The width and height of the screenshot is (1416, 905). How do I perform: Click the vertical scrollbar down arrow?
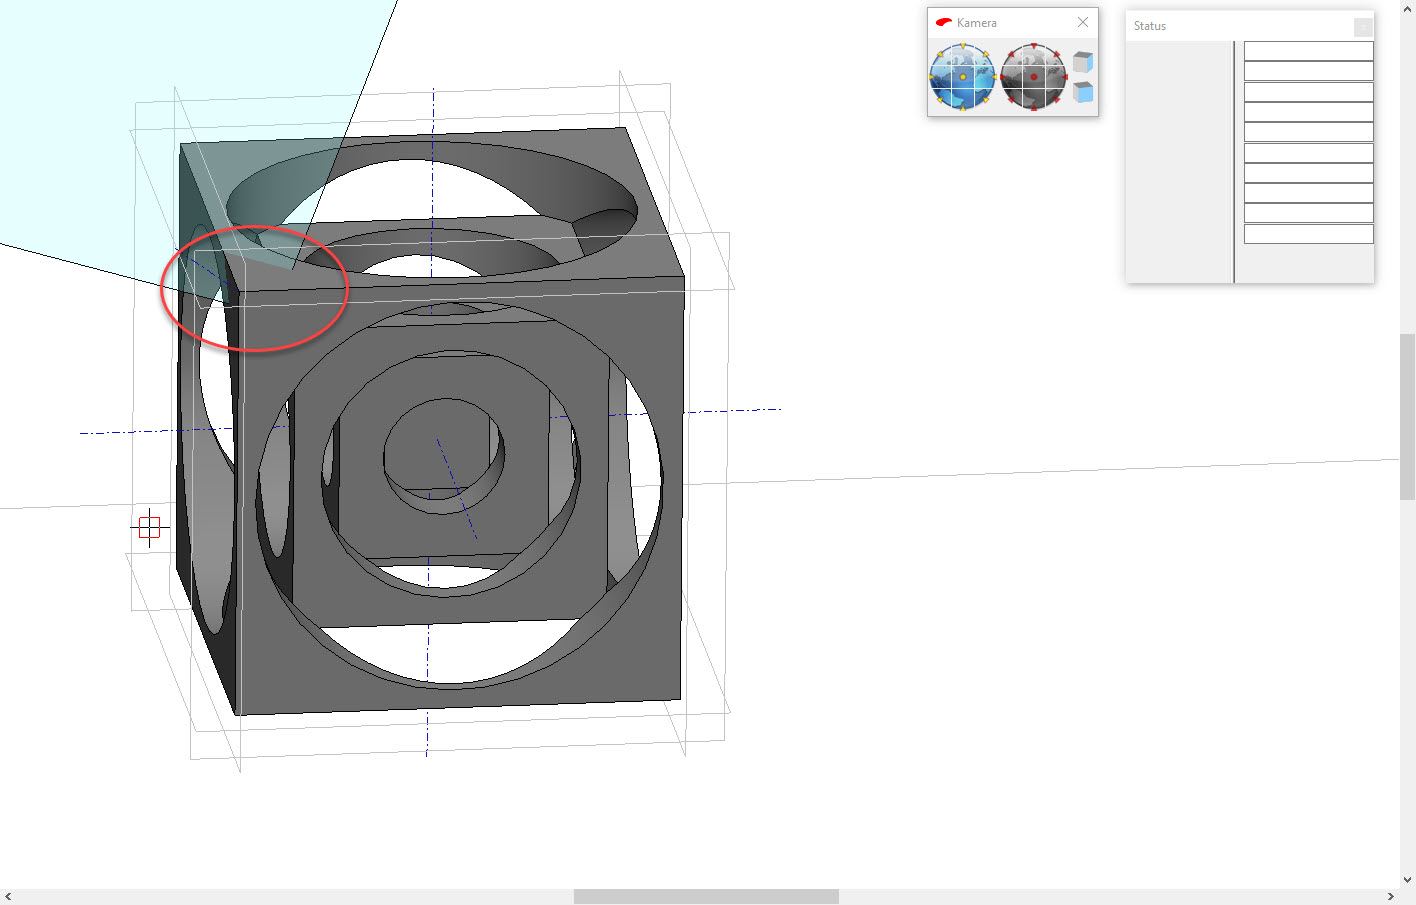click(x=1408, y=880)
